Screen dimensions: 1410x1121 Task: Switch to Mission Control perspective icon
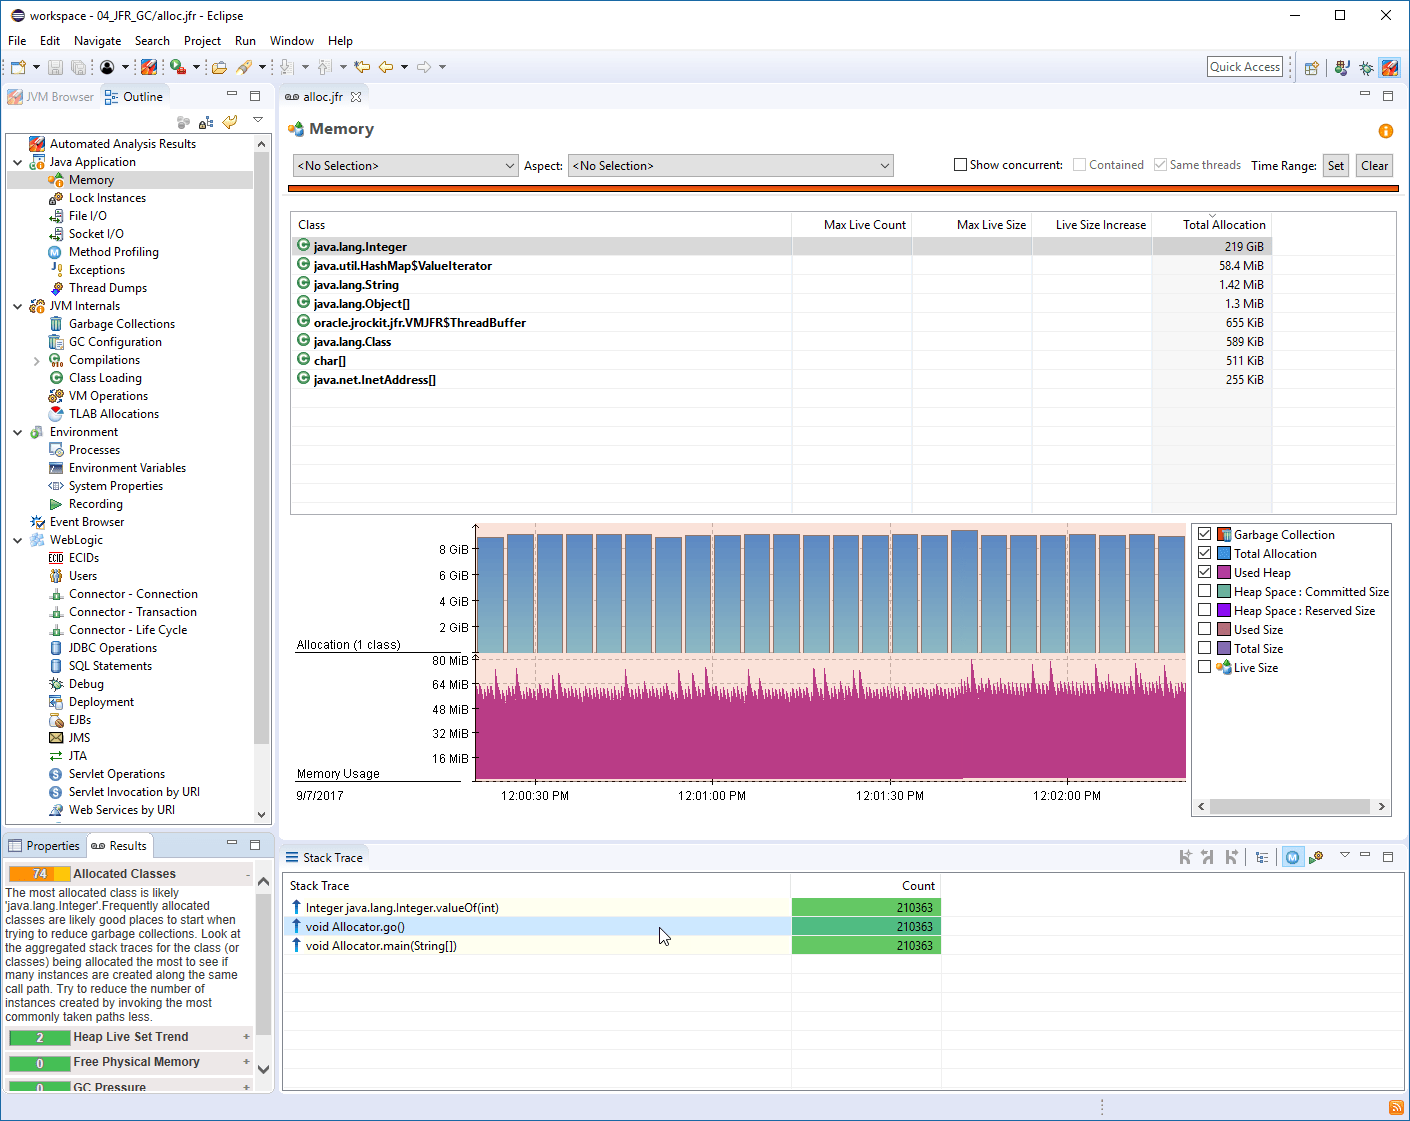click(x=1390, y=68)
